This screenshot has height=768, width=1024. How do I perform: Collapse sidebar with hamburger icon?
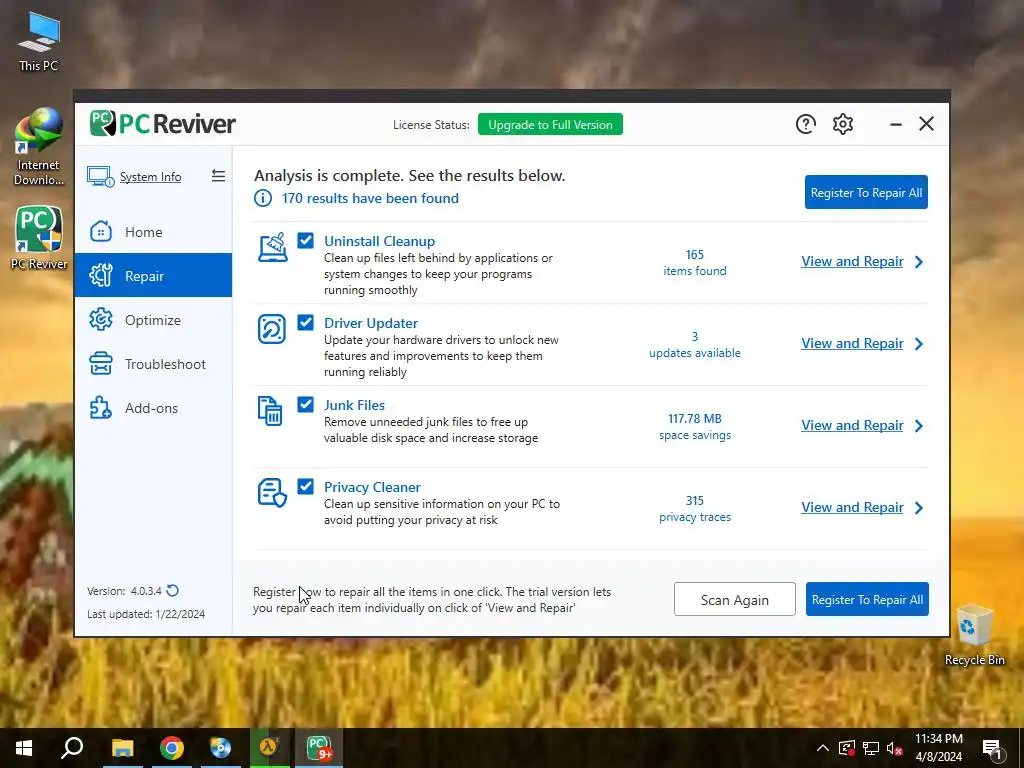(218, 176)
